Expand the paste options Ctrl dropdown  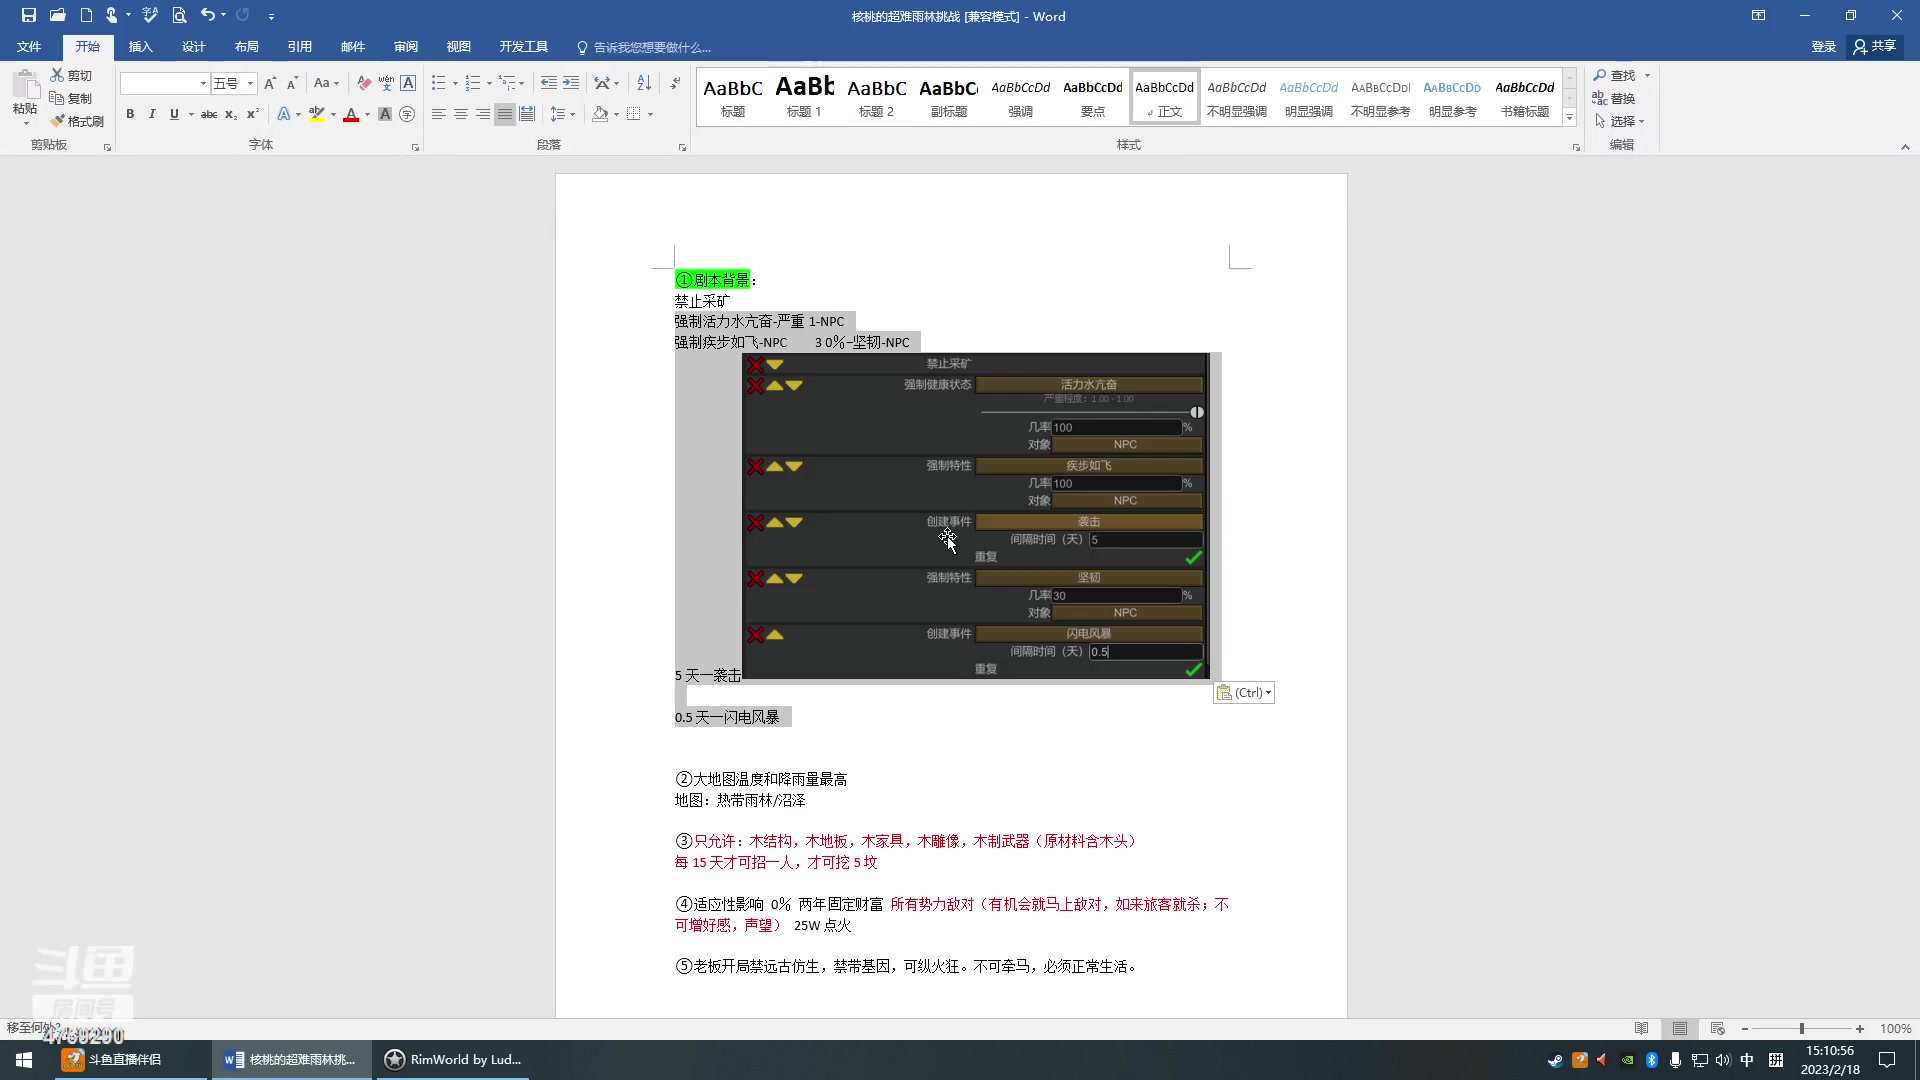(x=1244, y=692)
